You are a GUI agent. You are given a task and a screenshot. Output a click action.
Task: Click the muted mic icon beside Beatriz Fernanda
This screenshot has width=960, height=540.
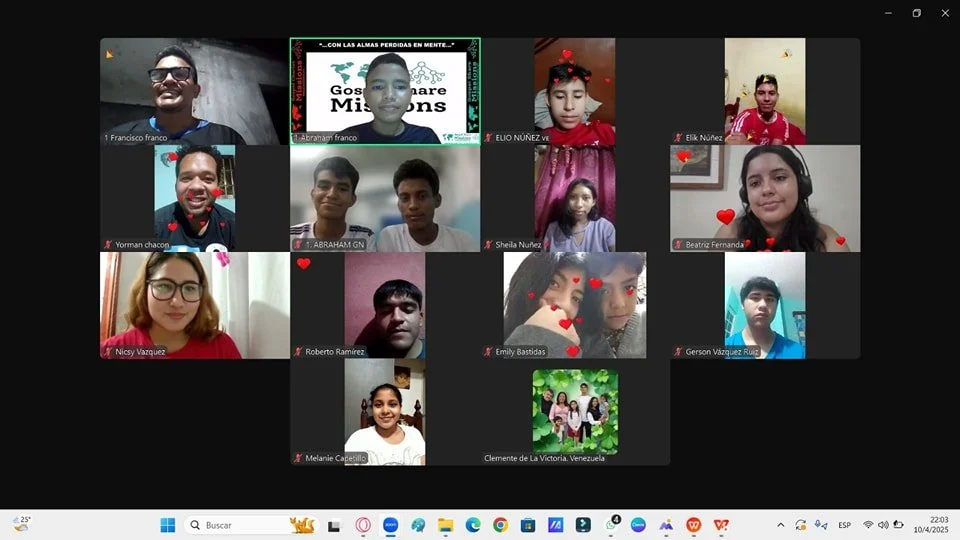click(678, 245)
